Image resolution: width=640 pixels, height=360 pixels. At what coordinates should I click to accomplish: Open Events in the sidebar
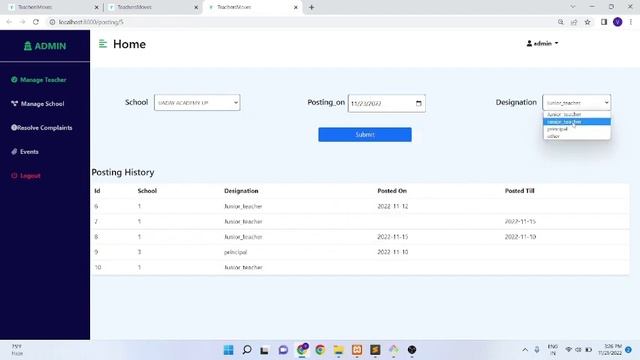click(x=25, y=152)
